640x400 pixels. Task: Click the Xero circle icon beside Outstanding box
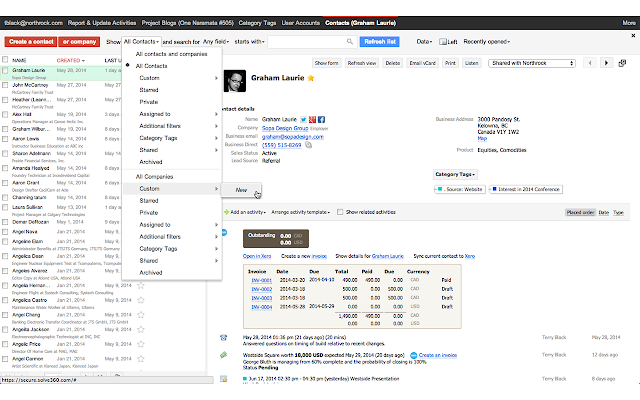coord(224,233)
